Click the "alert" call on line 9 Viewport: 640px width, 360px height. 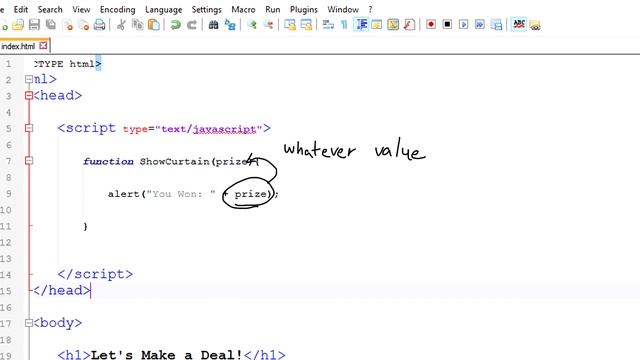[124, 194]
